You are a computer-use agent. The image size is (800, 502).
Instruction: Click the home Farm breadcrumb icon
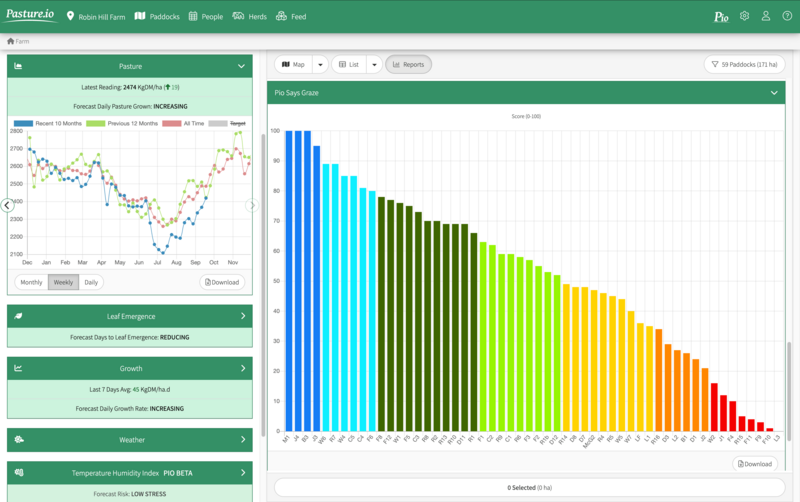[10, 41]
